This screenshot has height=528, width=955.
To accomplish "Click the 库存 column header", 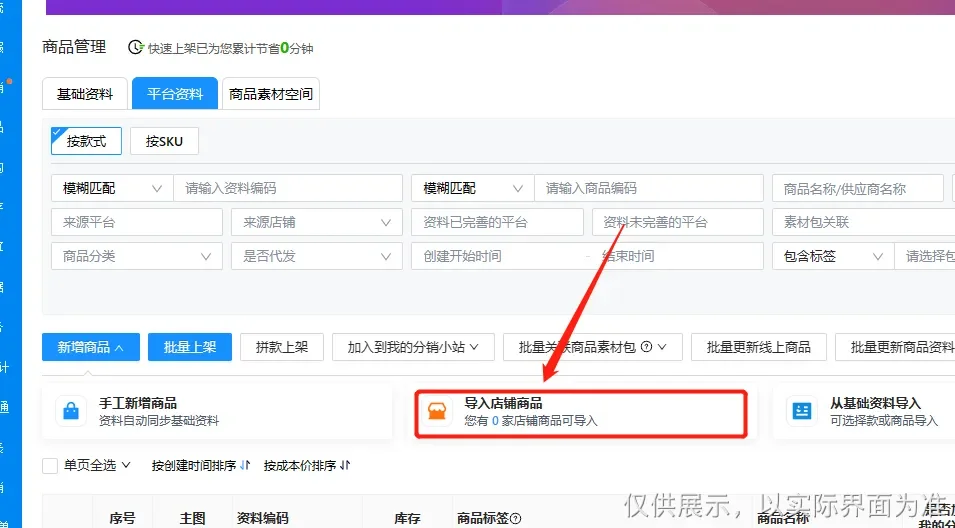I will pyautogui.click(x=407, y=518).
